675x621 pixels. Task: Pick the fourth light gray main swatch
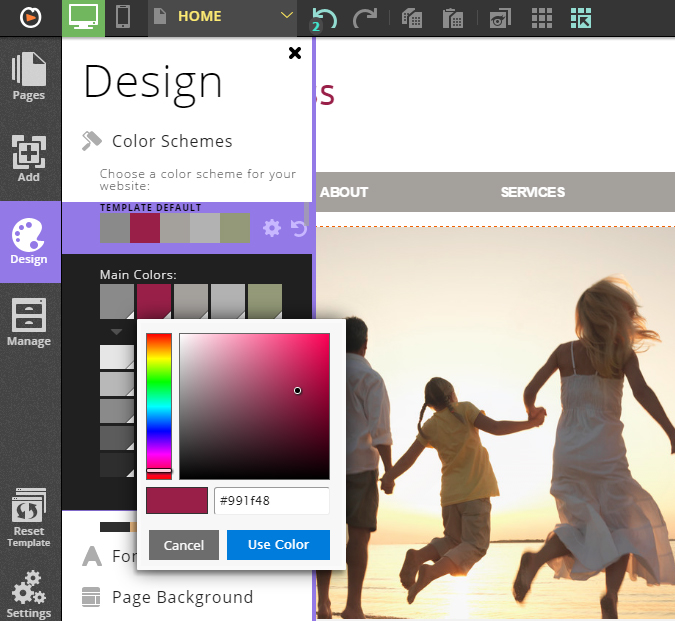click(x=228, y=301)
